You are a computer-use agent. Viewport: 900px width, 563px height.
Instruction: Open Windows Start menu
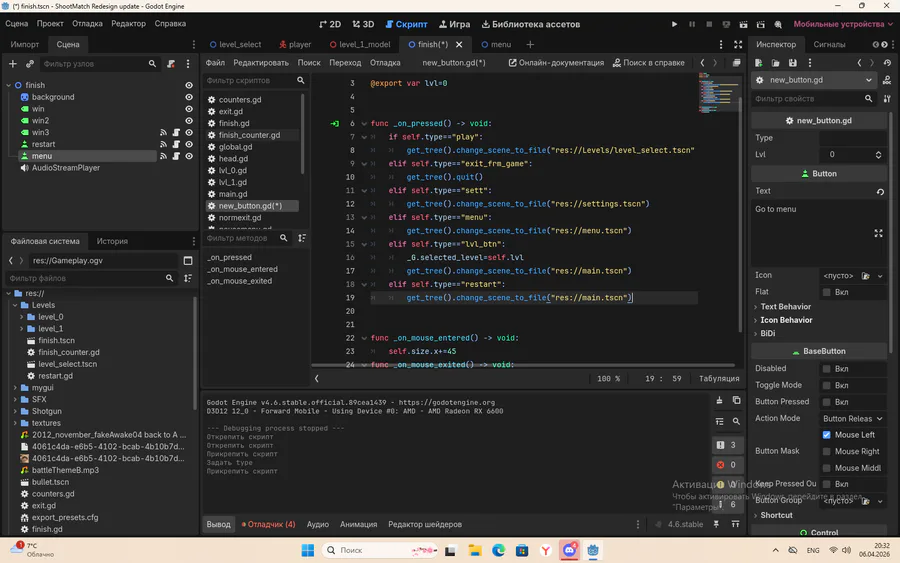point(308,550)
